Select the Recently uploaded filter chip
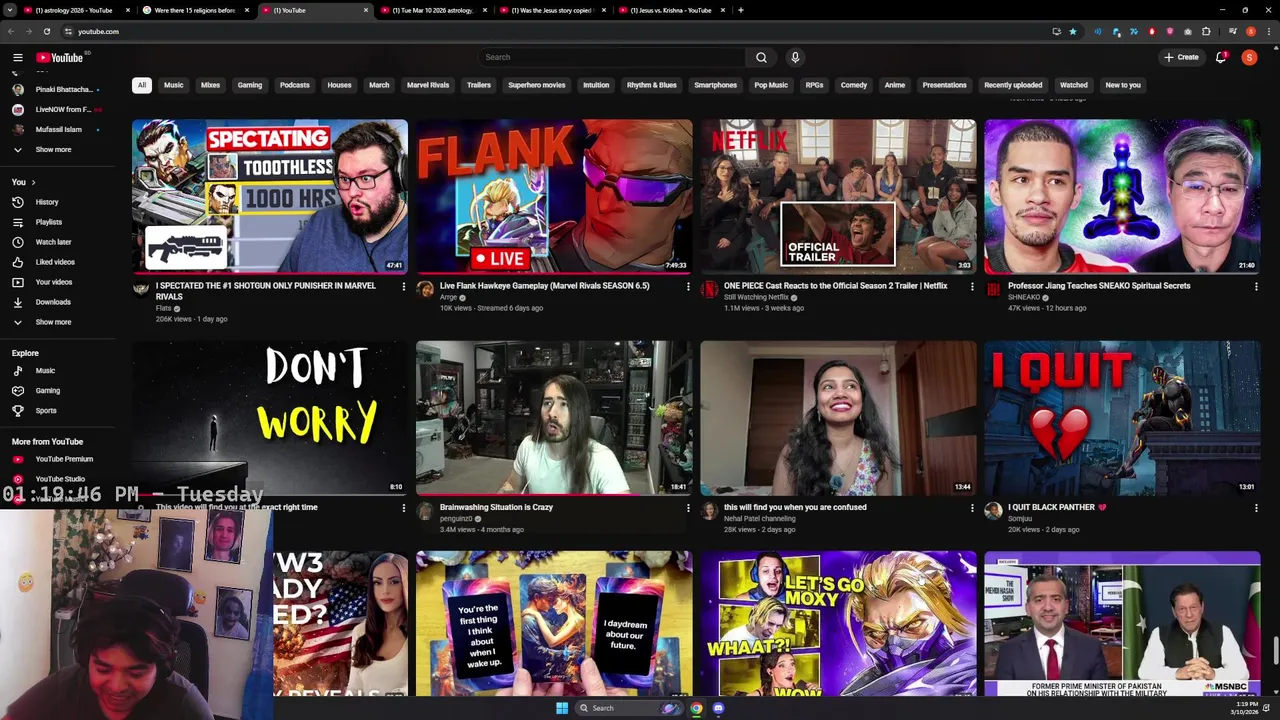 [1013, 85]
